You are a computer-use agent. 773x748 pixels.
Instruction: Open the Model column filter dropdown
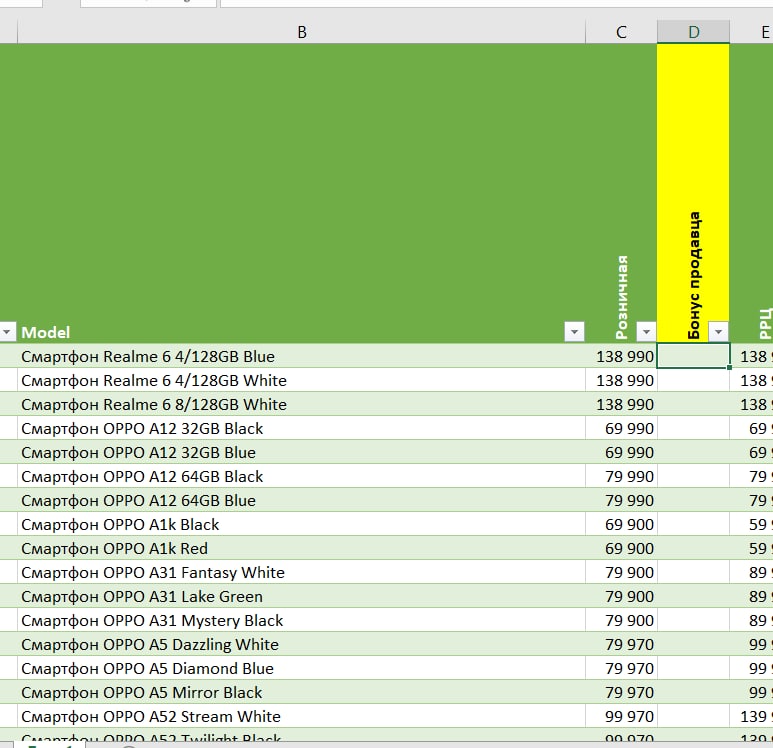click(x=574, y=331)
